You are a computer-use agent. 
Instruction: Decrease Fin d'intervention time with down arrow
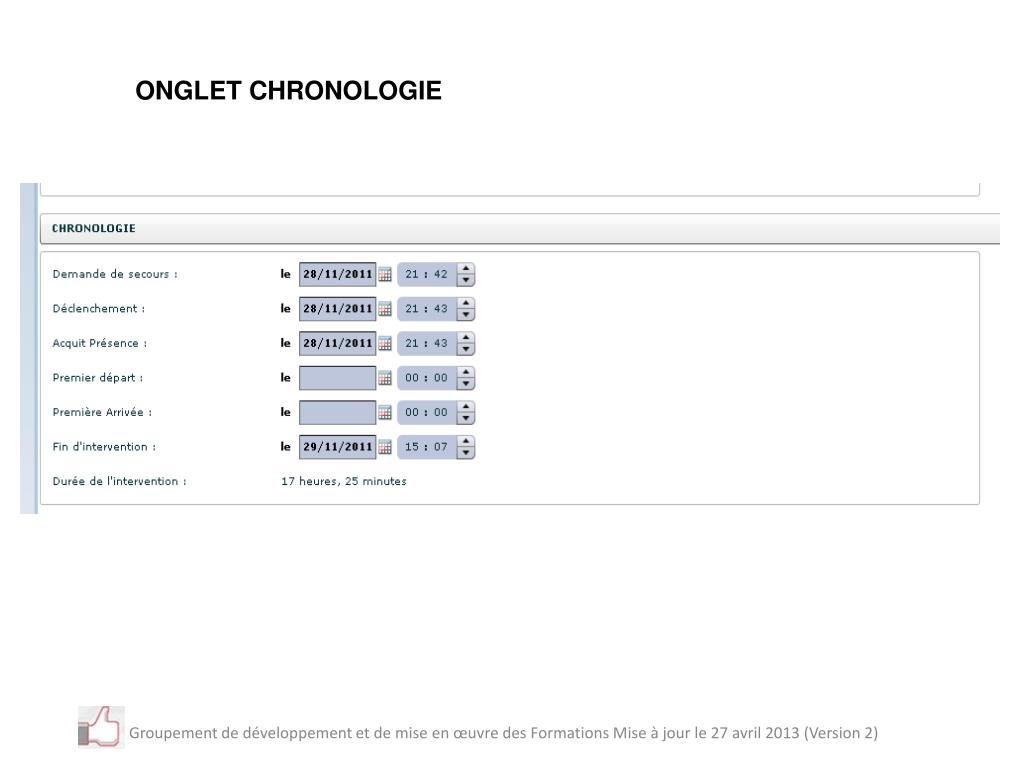466,453
